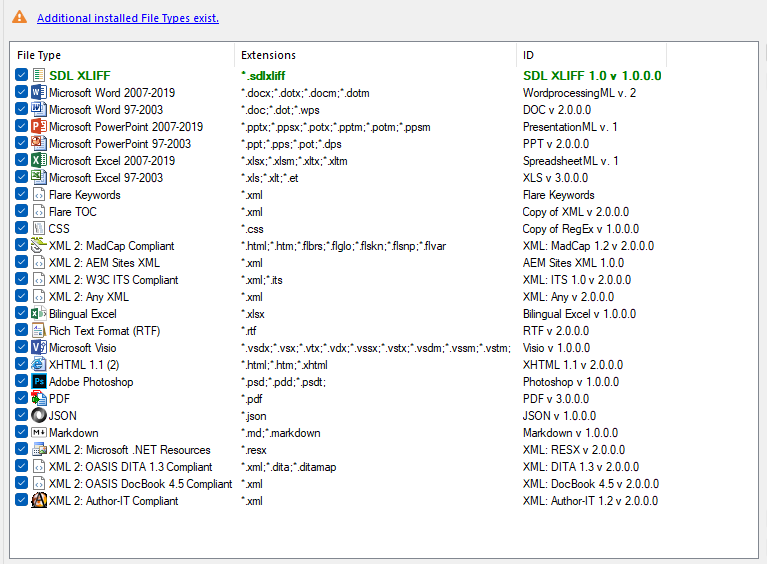The height and width of the screenshot is (564, 767).
Task: Click the Microsoft Word 2007-2019 icon
Action: 39,92
